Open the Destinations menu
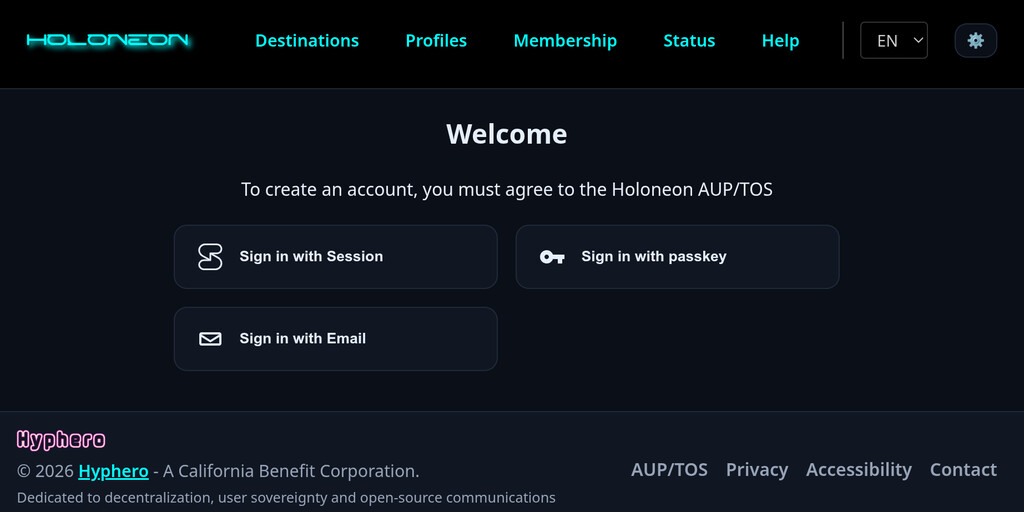 click(307, 41)
